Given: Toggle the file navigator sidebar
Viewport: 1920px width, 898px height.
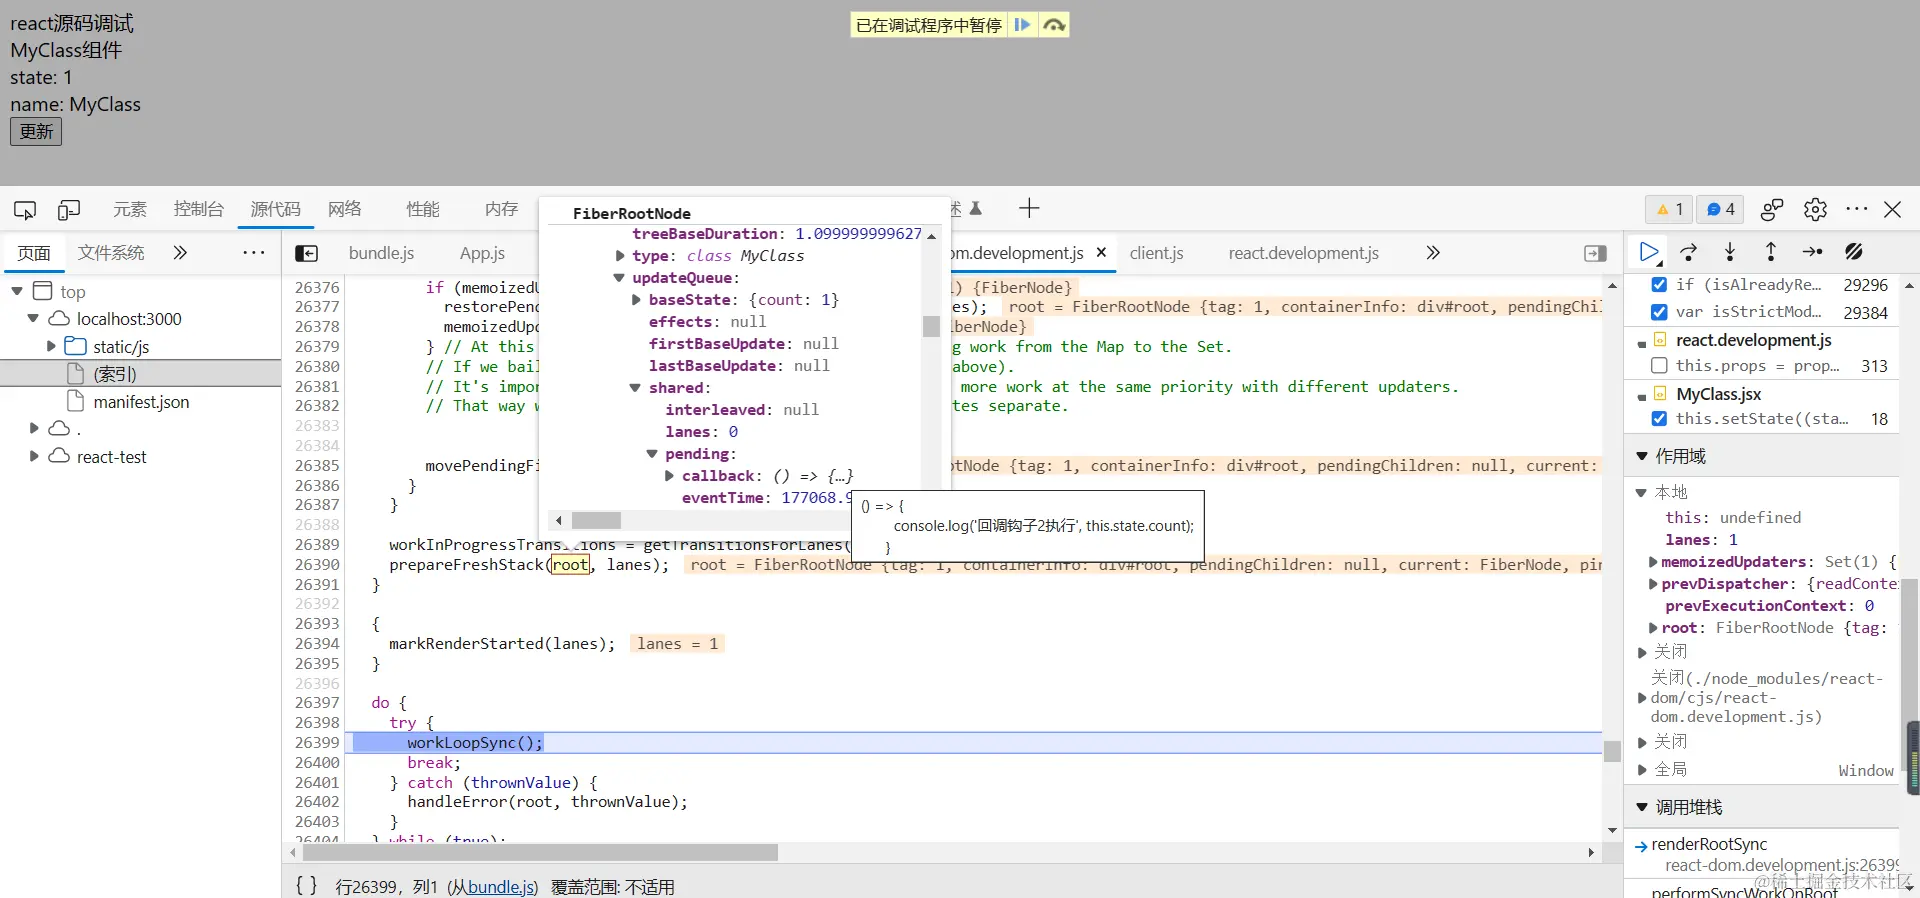Looking at the screenshot, I should click(307, 254).
